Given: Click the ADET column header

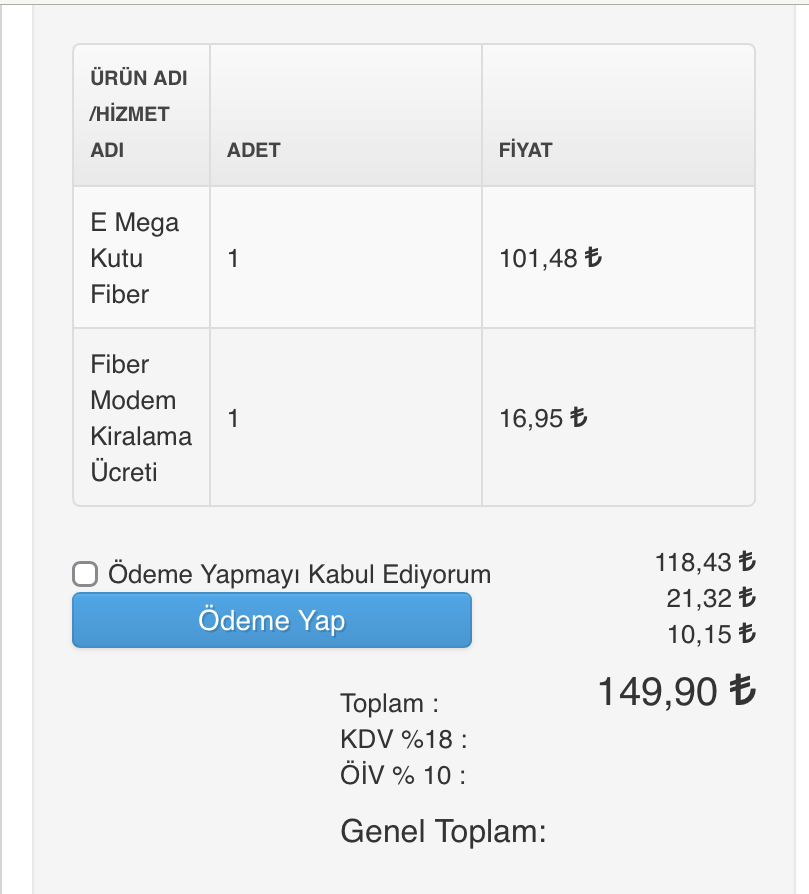Looking at the screenshot, I should tap(254, 151).
